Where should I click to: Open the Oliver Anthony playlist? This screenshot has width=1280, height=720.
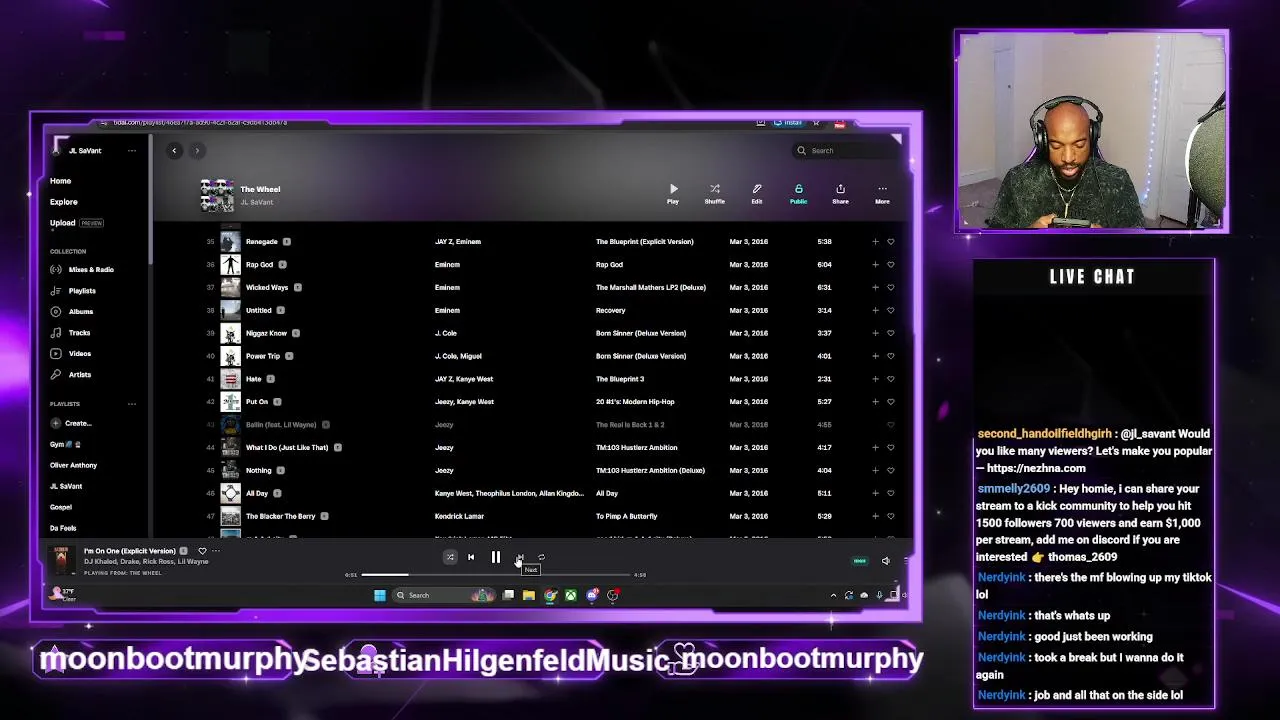pyautogui.click(x=73, y=465)
